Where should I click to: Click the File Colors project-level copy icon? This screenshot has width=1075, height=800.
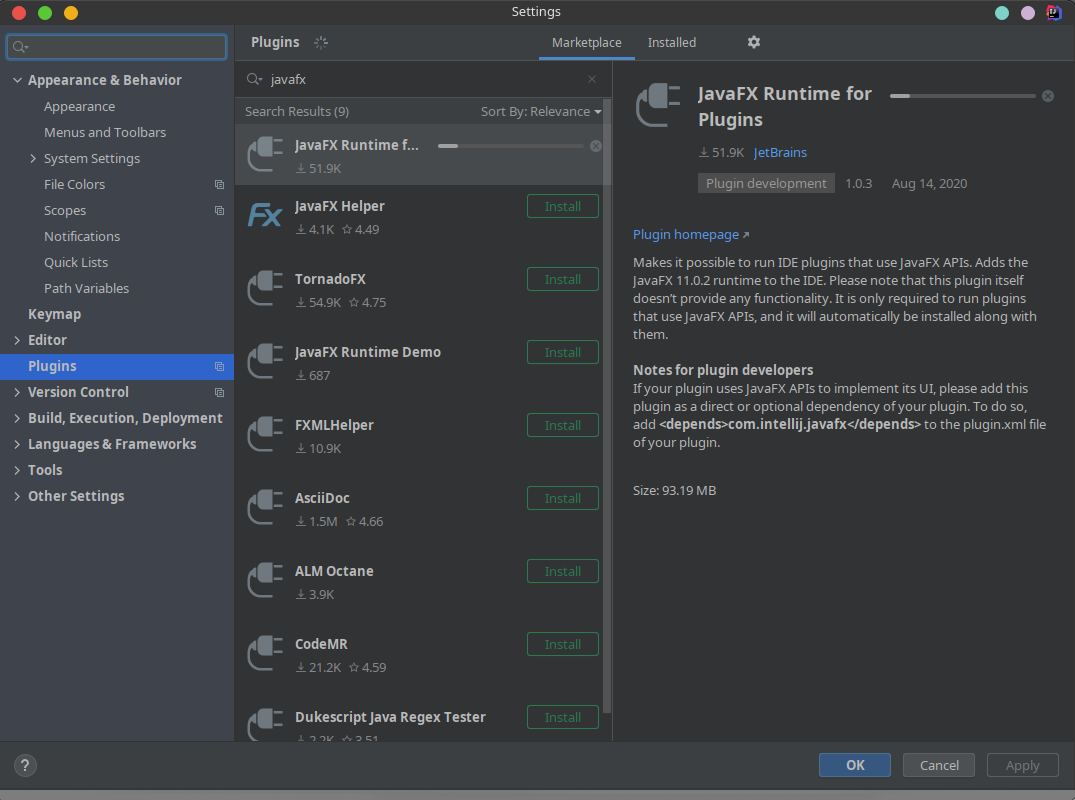coord(219,184)
